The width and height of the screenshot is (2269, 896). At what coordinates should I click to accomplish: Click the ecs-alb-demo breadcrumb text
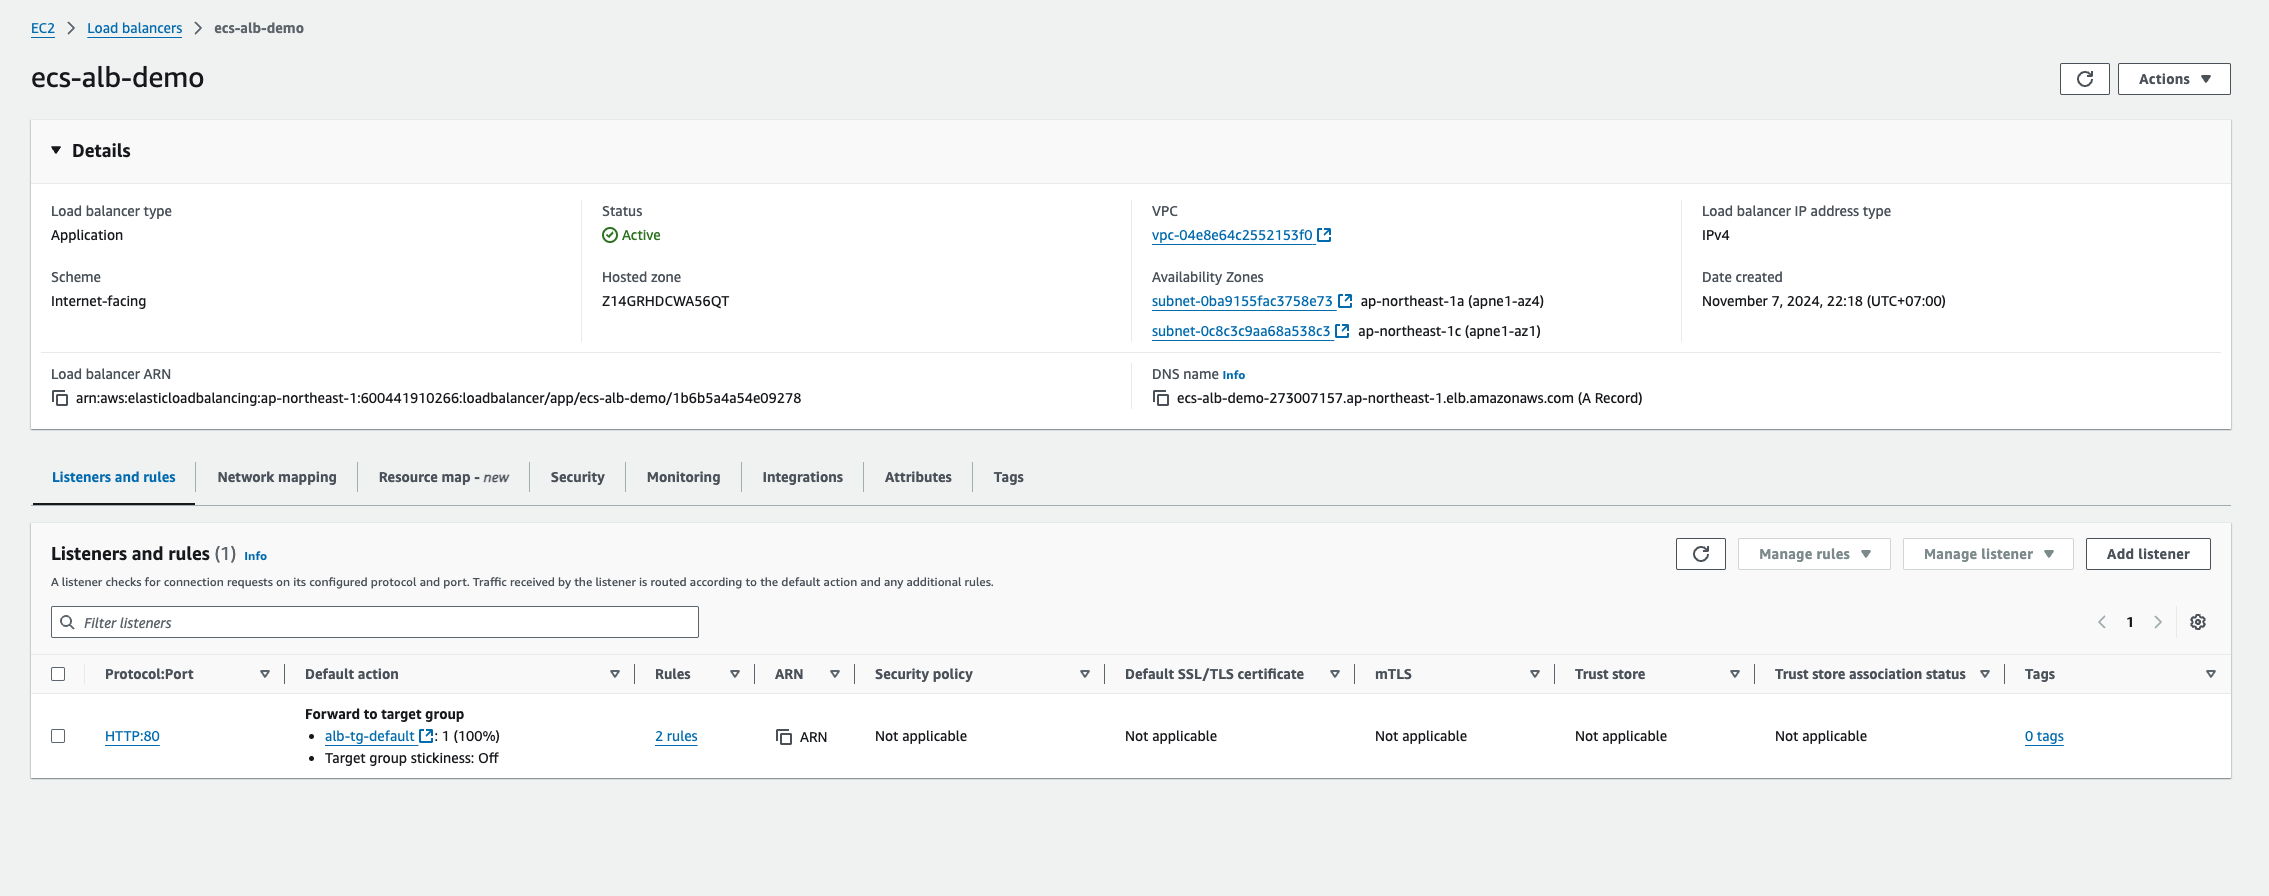259,28
